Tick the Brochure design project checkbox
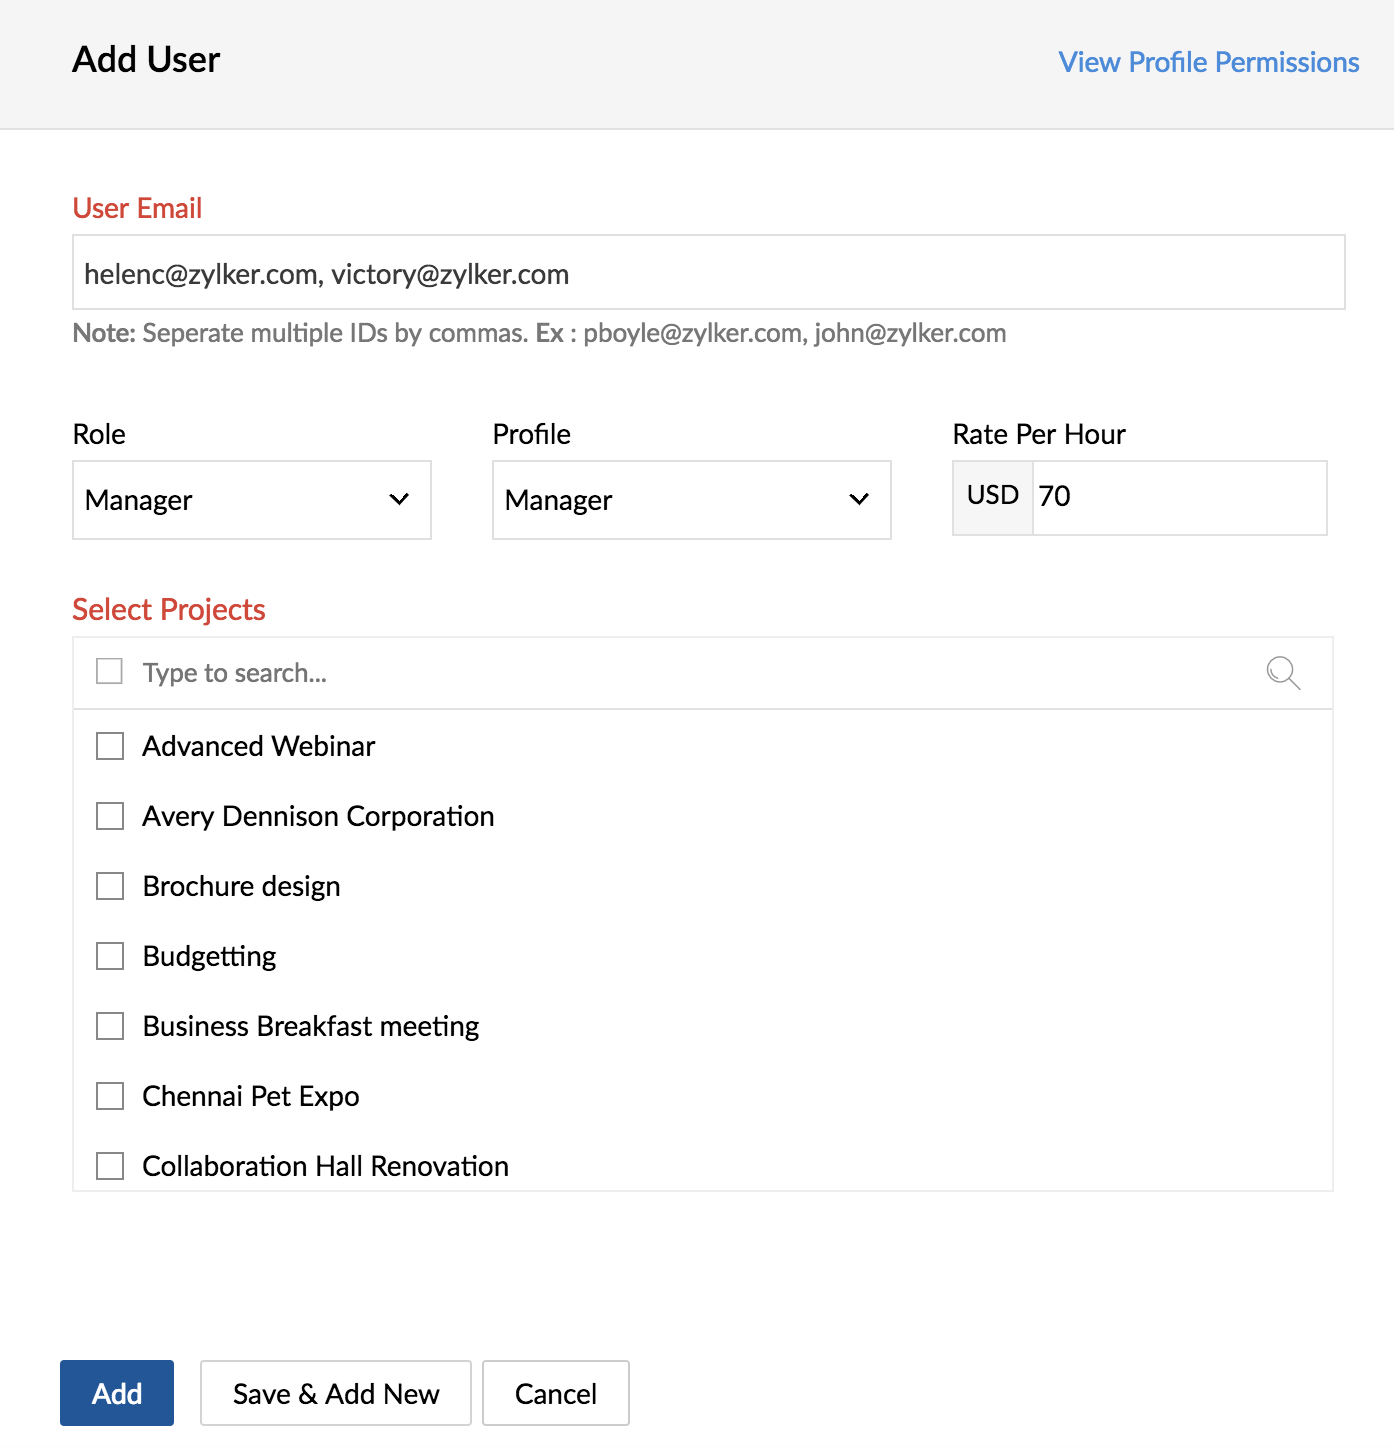 coord(110,886)
